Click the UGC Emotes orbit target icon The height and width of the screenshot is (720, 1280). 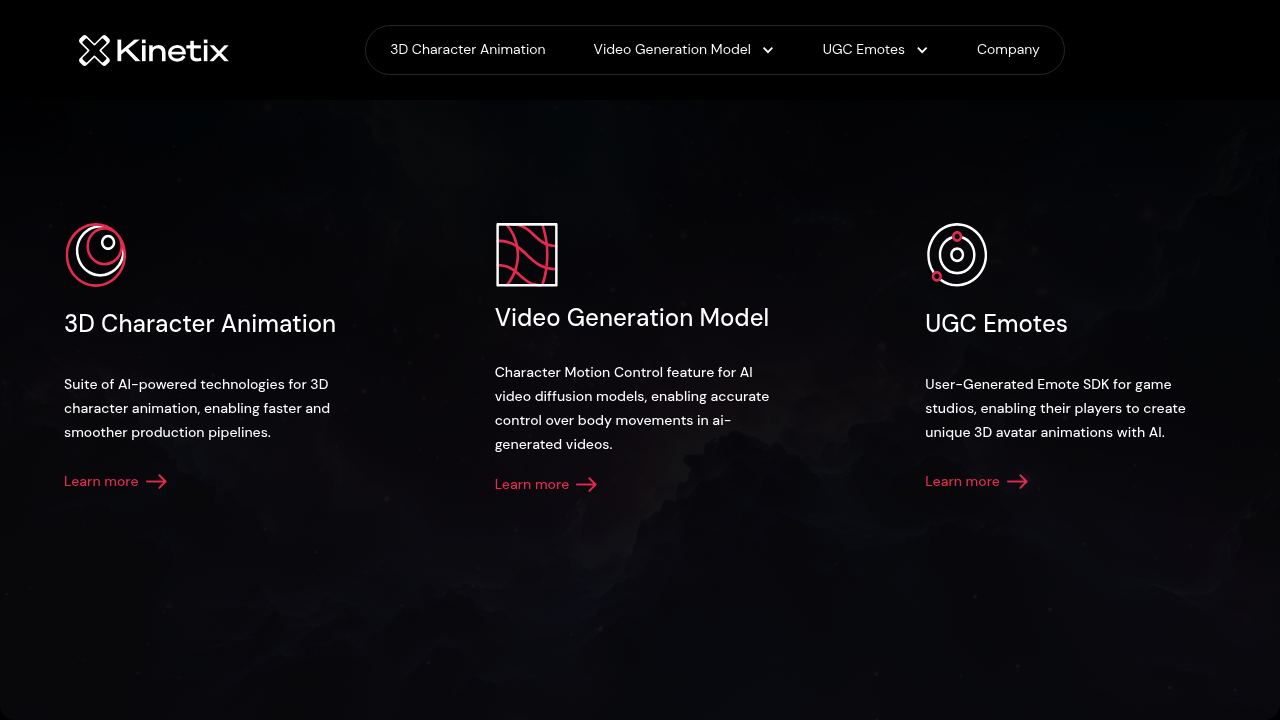(956, 255)
